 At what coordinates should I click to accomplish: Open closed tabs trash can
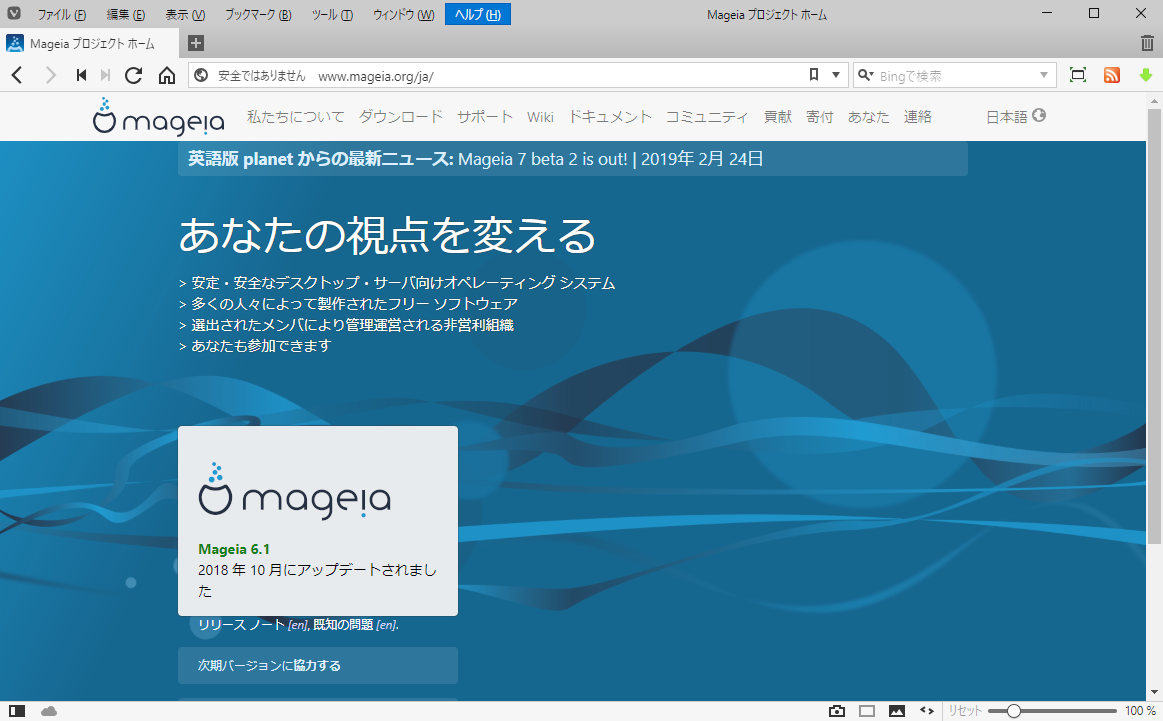pos(1147,43)
